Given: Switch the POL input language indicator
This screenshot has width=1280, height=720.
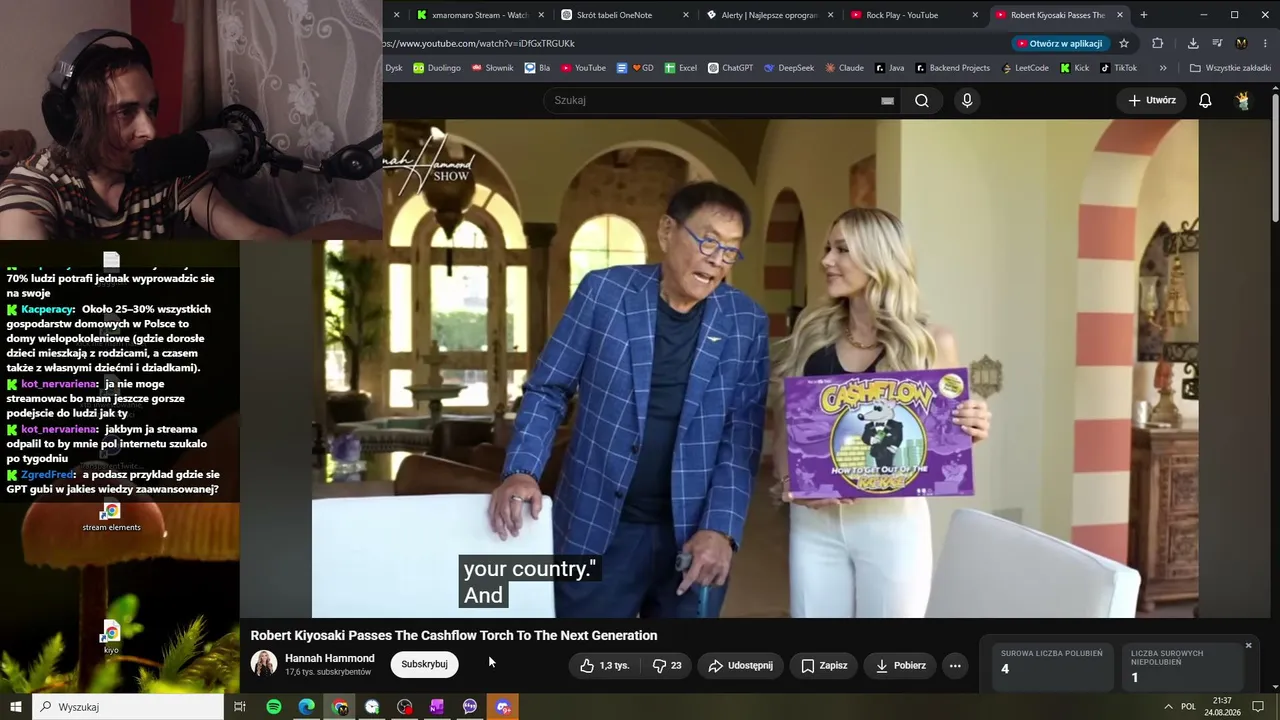Looking at the screenshot, I should (1188, 707).
